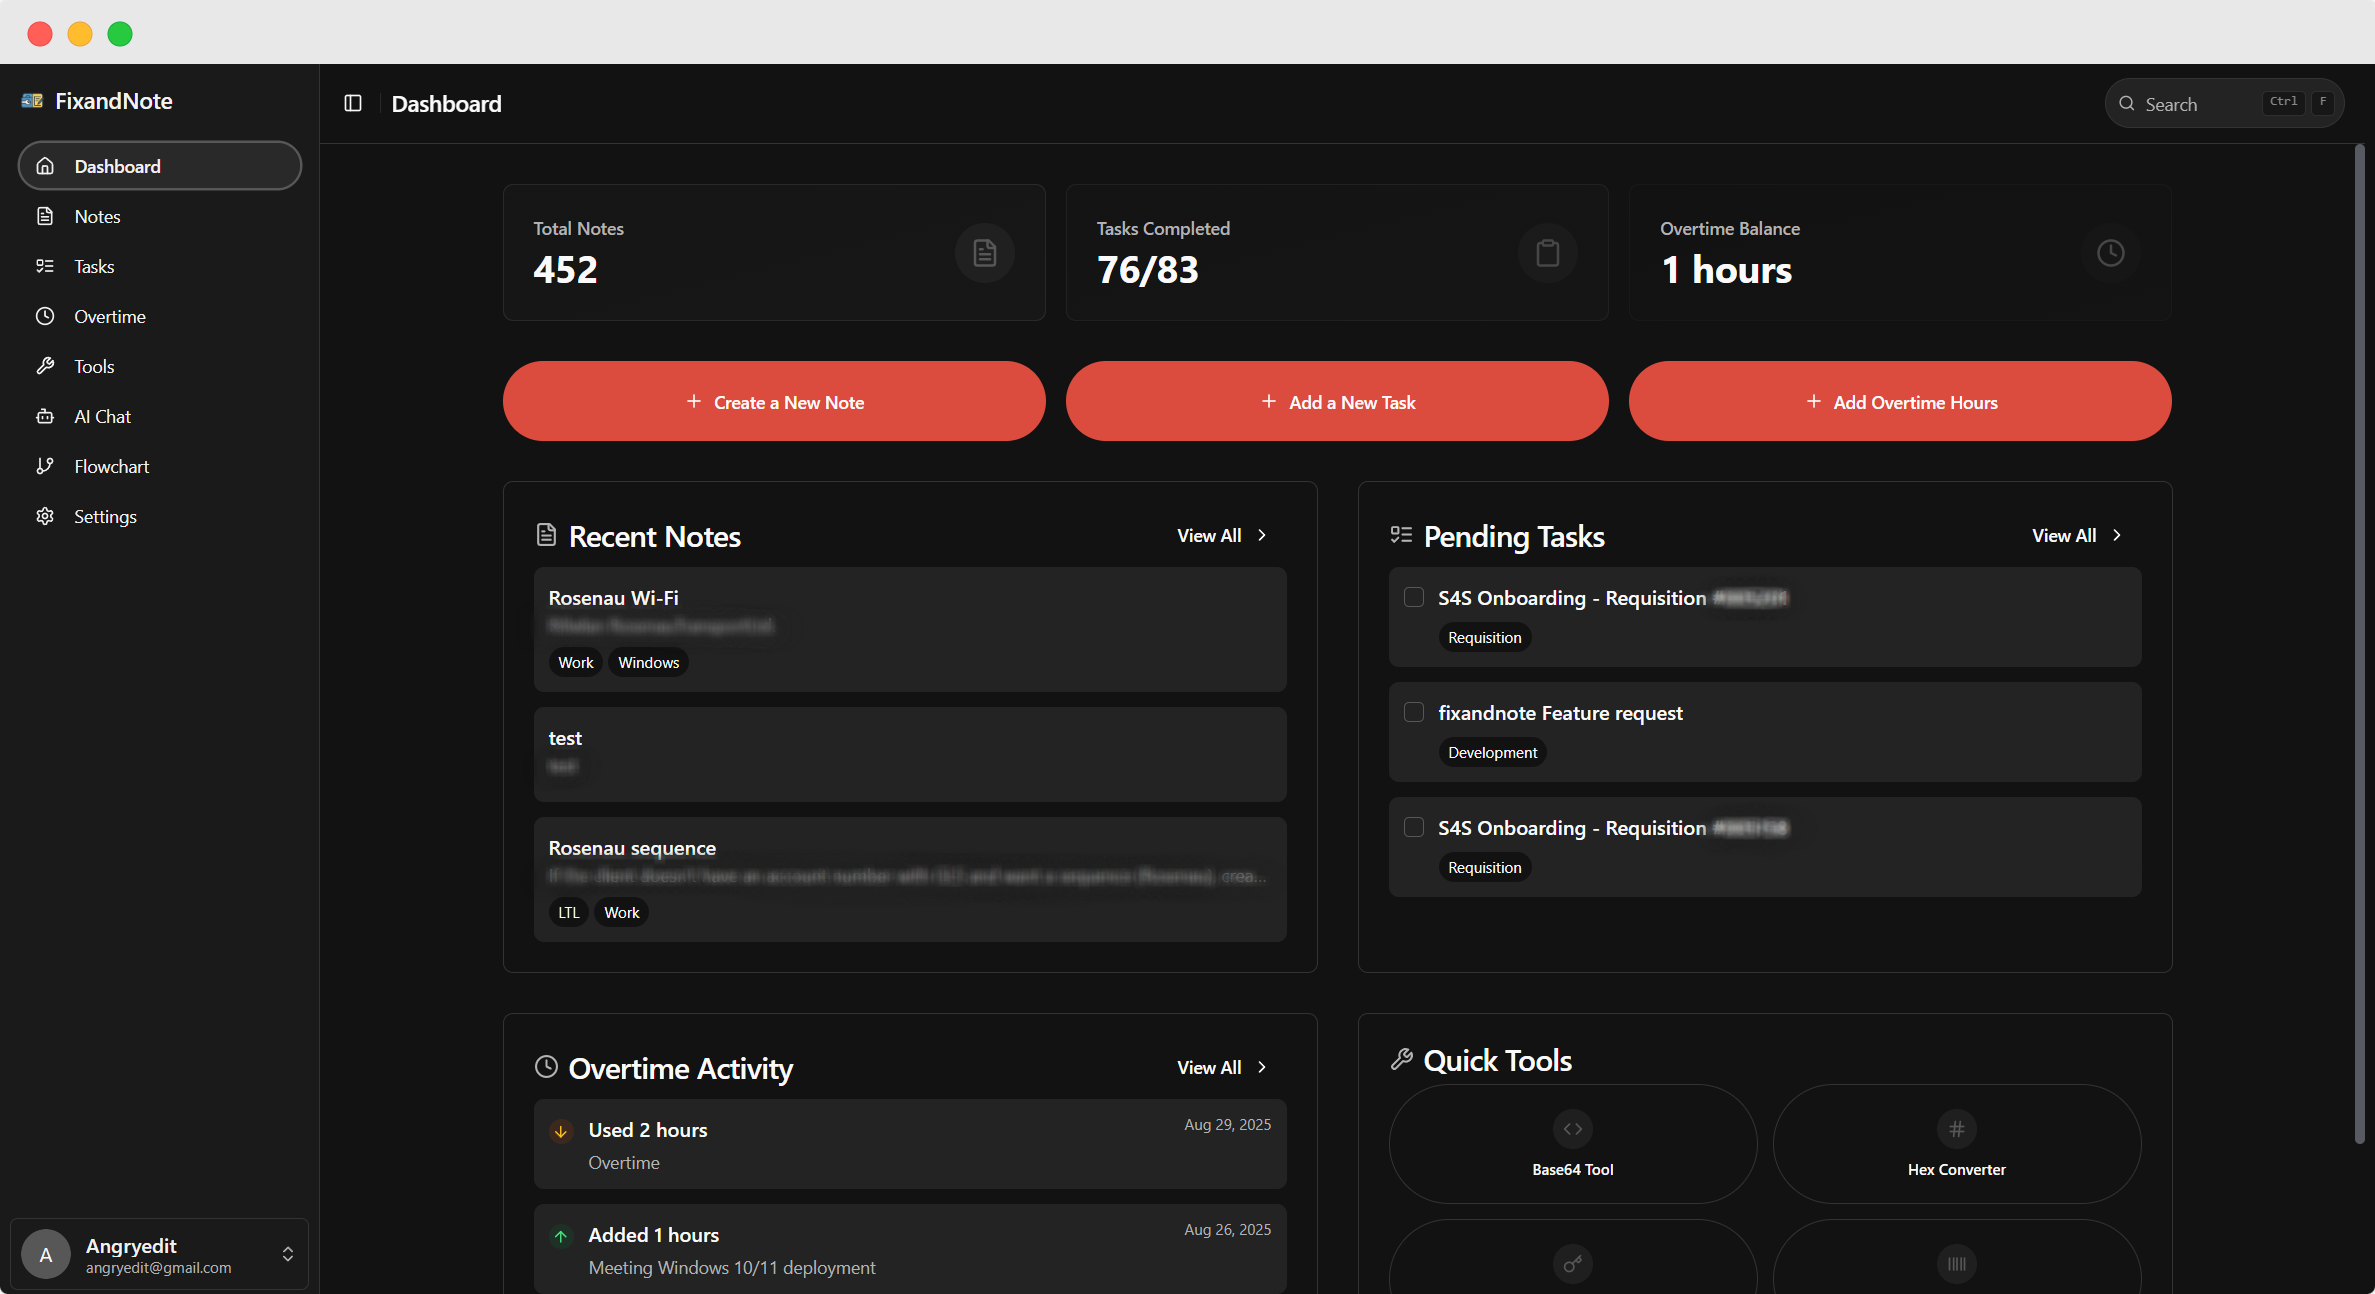Click the vertical page scrollbar
Image resolution: width=2375 pixels, height=1294 pixels.
pos(2359,640)
